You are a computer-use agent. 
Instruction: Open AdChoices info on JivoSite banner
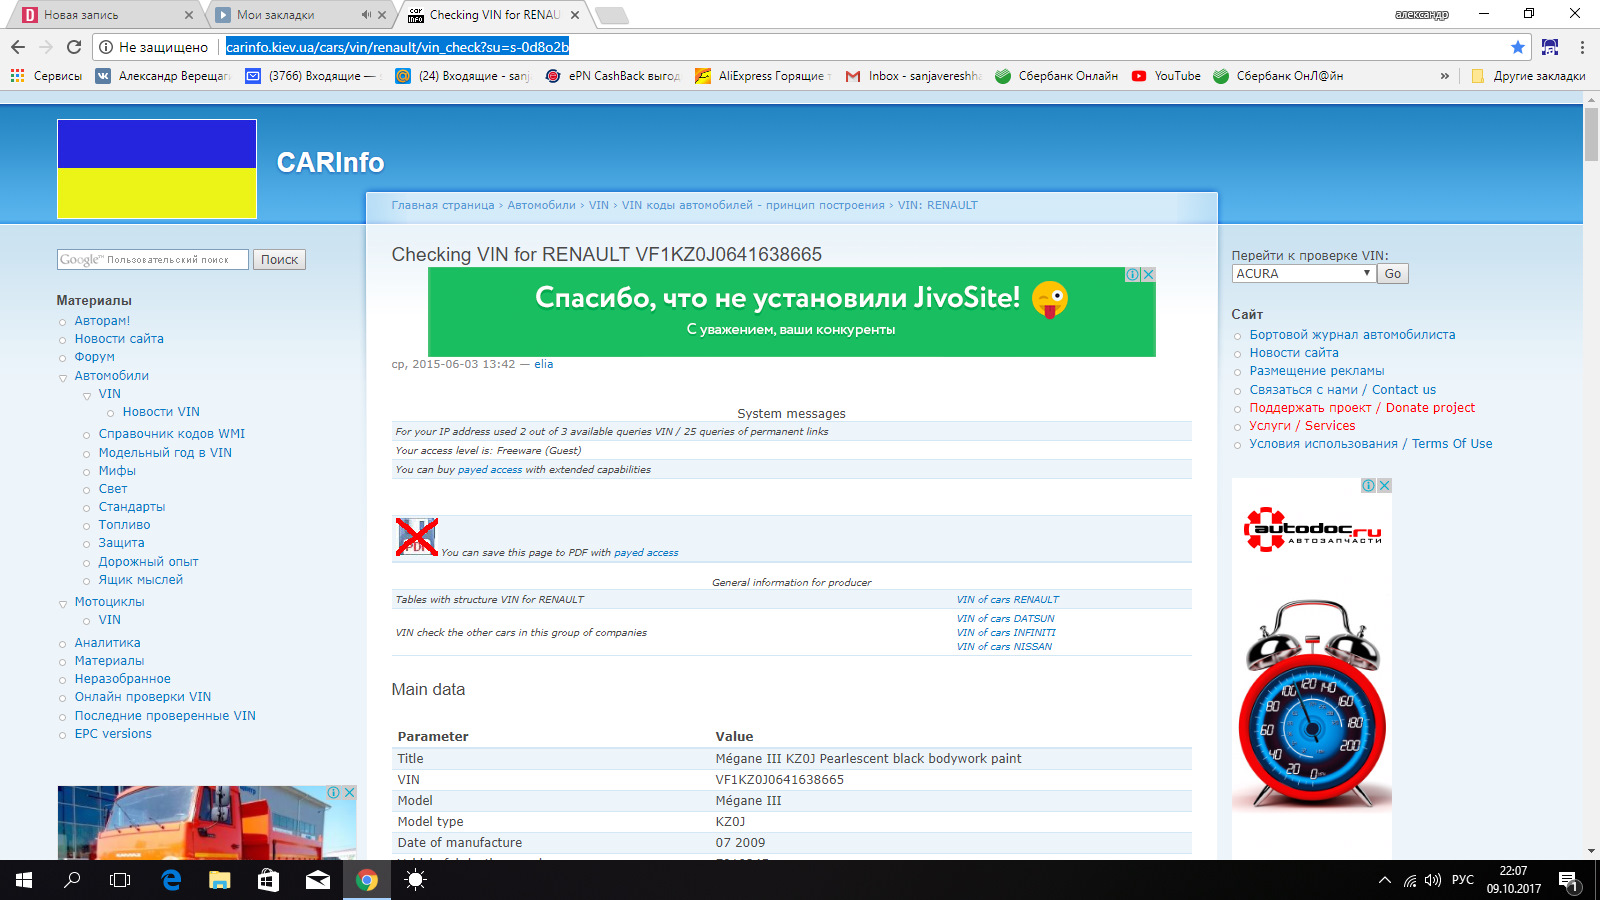pos(1133,275)
